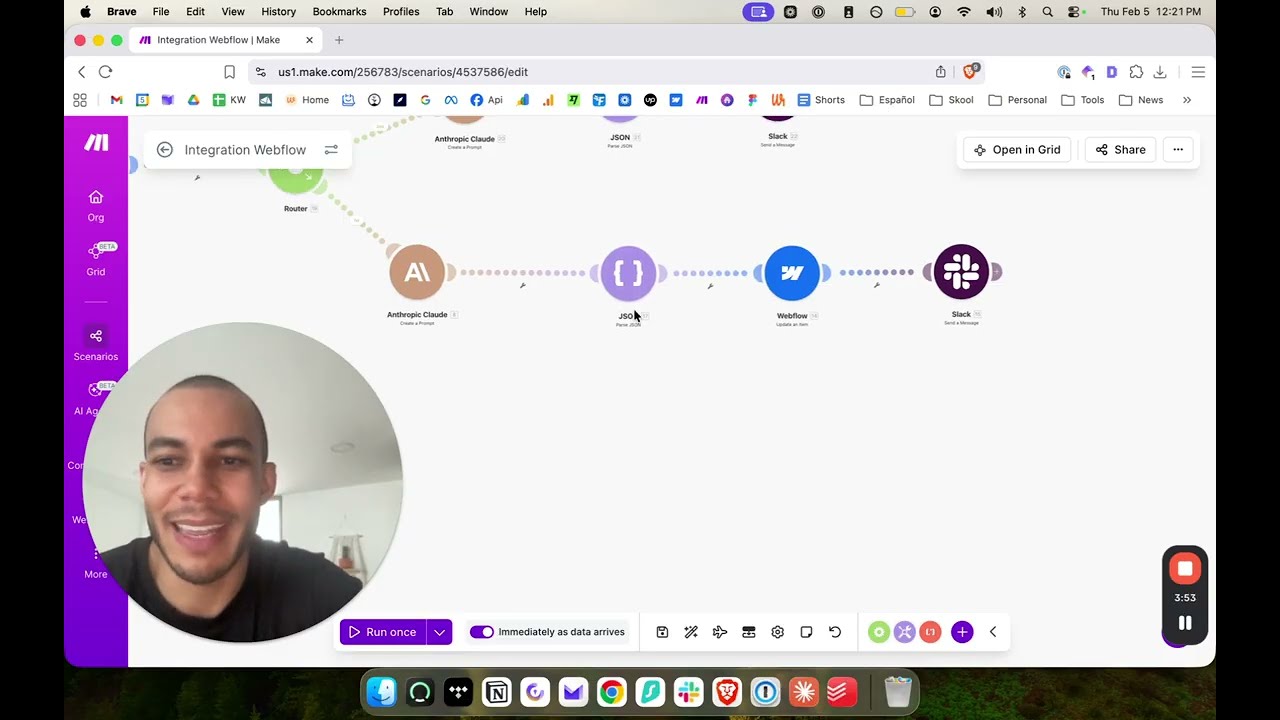Bookmark this page using the bookmark icon

click(x=230, y=72)
